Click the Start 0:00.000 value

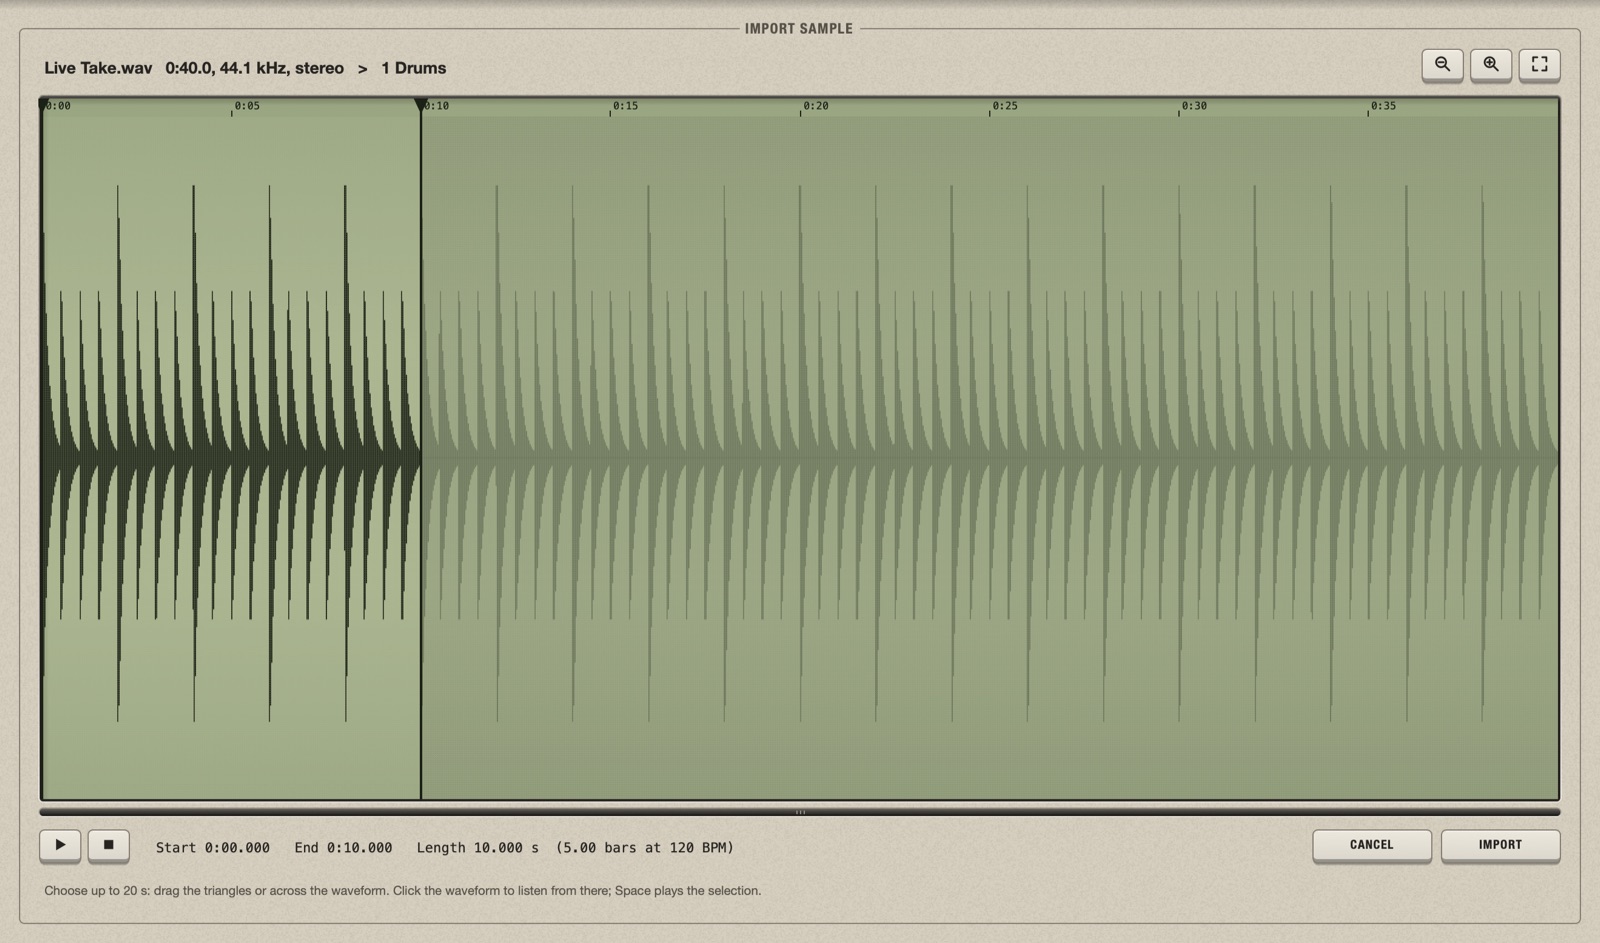tap(213, 847)
